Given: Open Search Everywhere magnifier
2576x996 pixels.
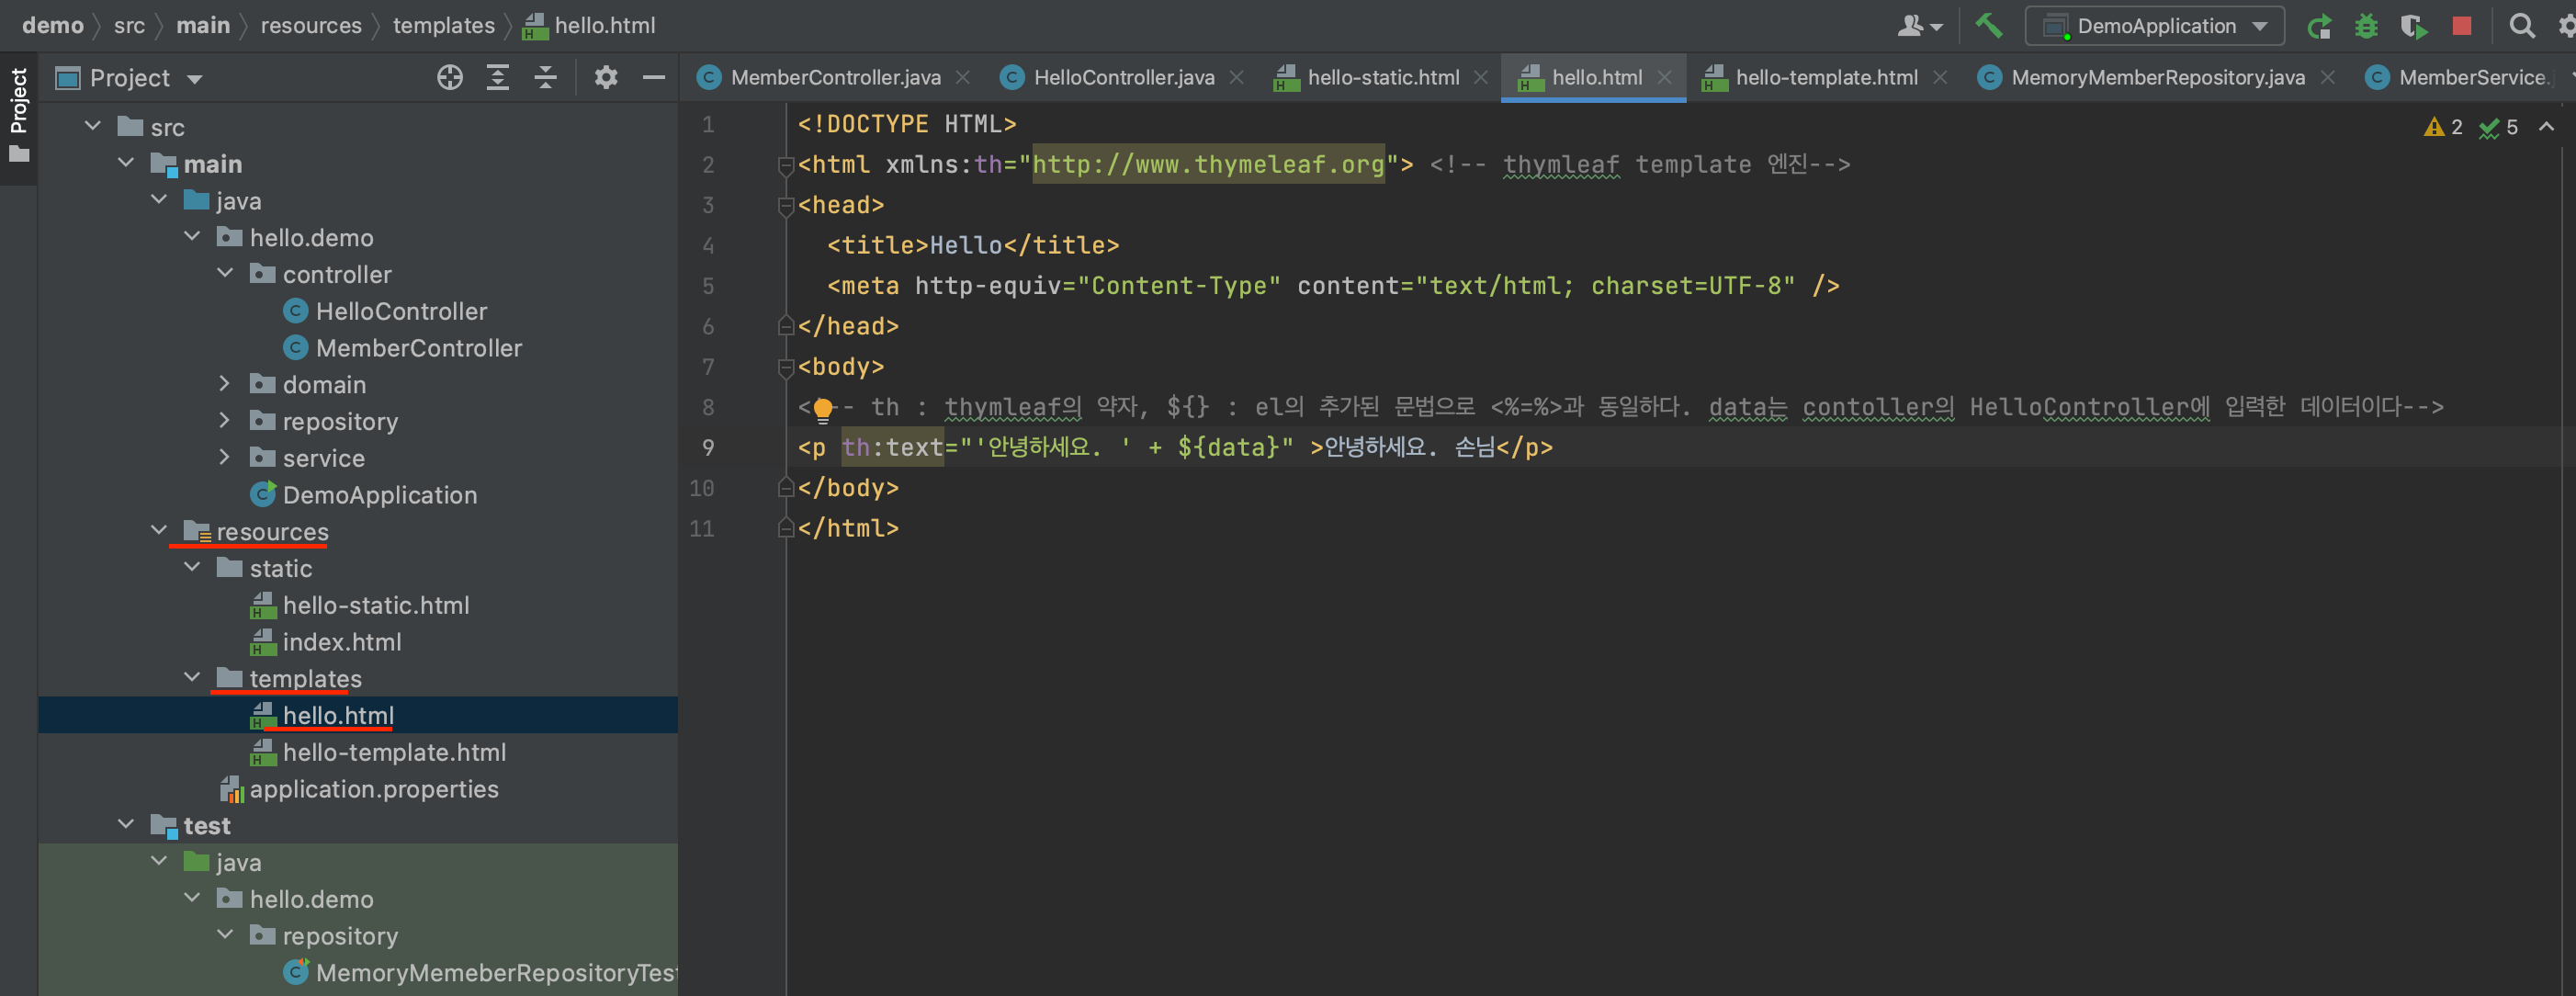Looking at the screenshot, I should point(2521,26).
